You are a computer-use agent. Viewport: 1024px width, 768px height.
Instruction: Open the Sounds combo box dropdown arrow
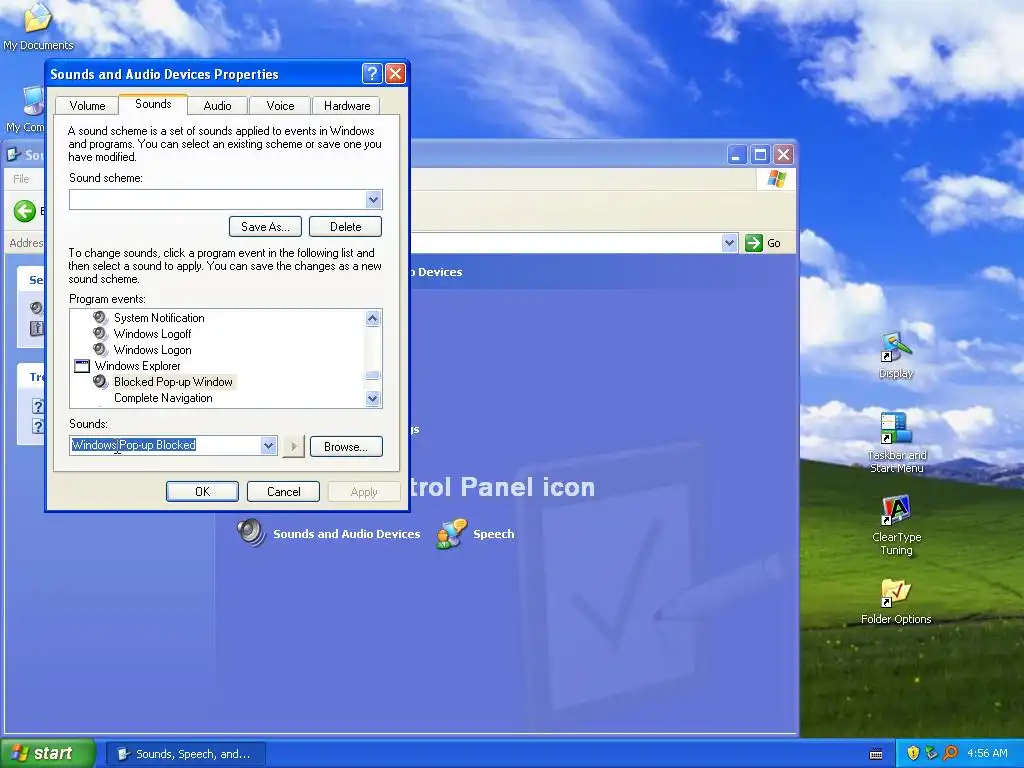(268, 446)
